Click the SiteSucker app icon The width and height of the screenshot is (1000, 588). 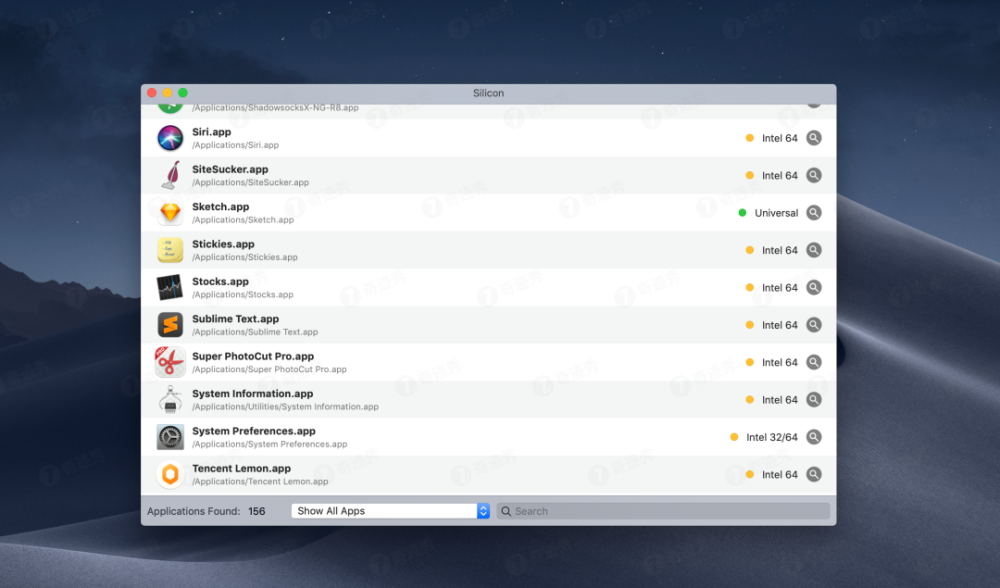tap(170, 175)
